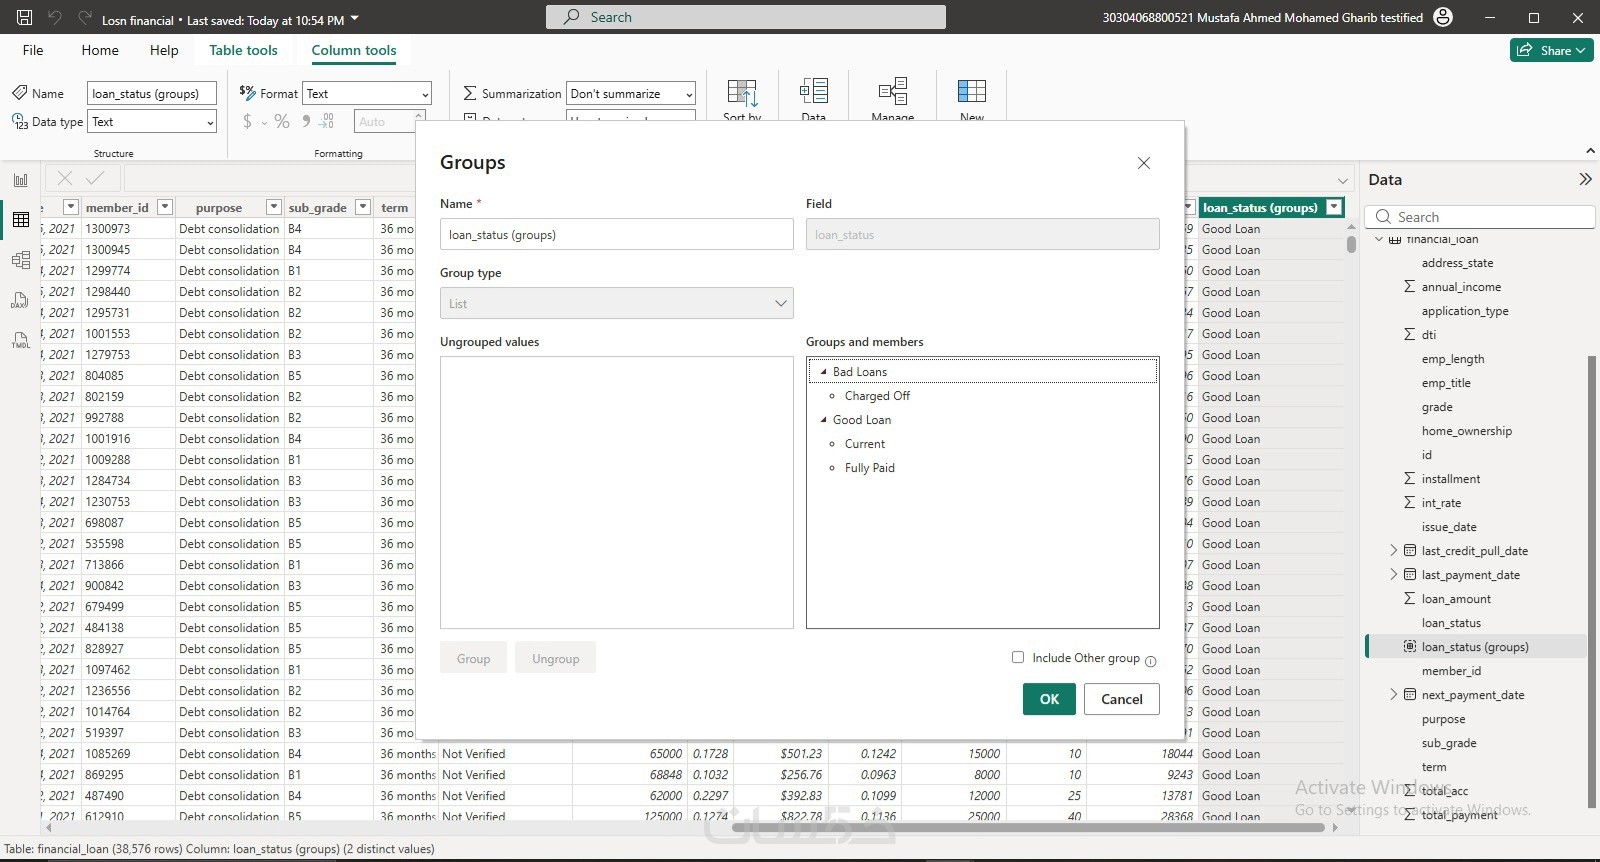Close the Groups dialog with X

tap(1144, 163)
